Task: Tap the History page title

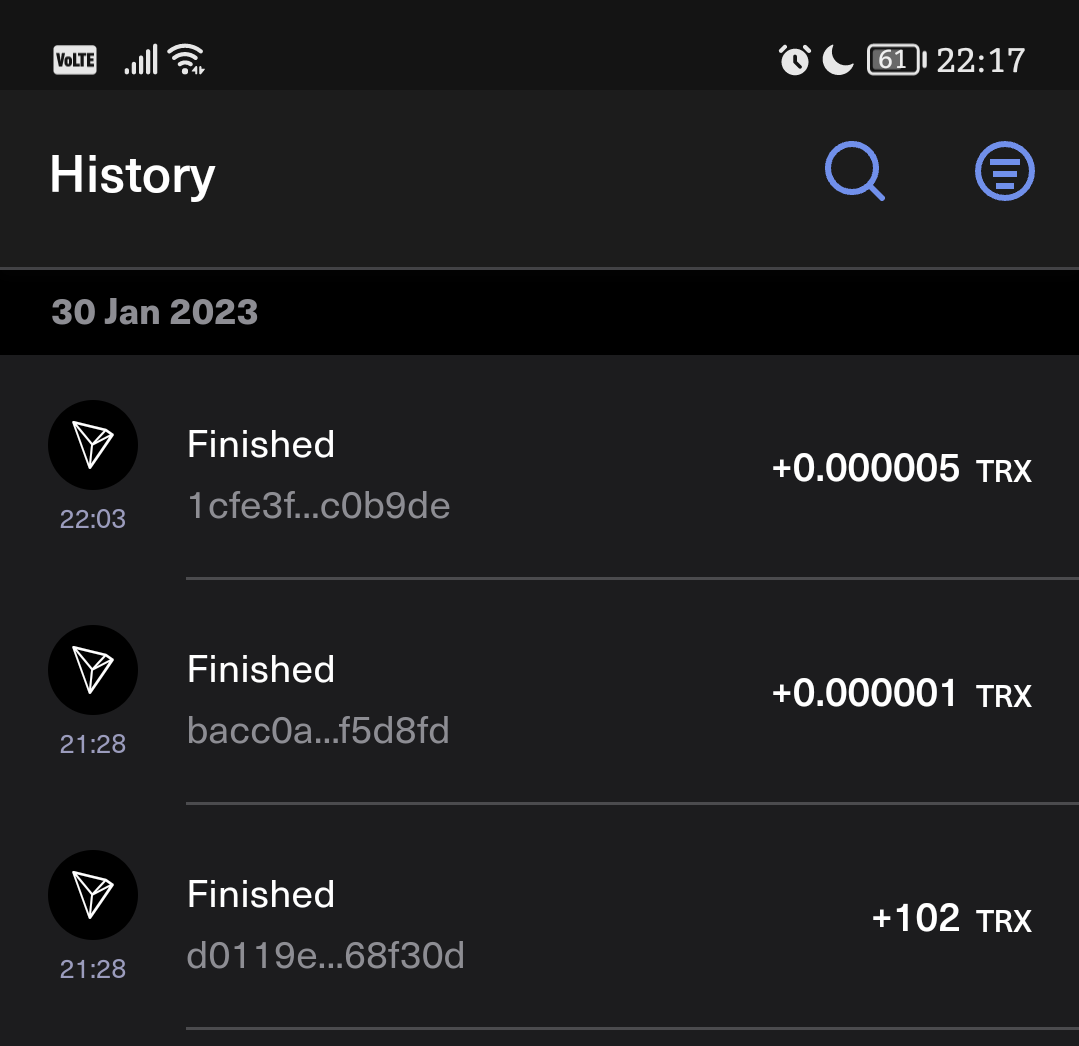Action: (x=132, y=175)
